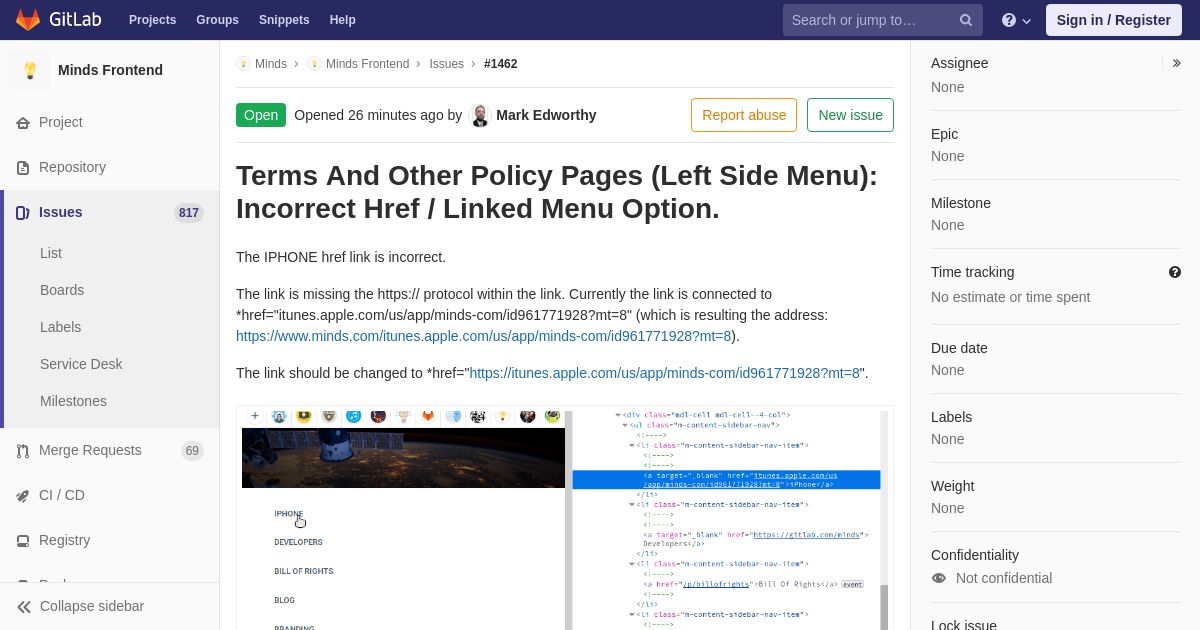Click the Minds Frontend lightbulb avatar
Viewport: 1200px width, 630px height.
30,70
